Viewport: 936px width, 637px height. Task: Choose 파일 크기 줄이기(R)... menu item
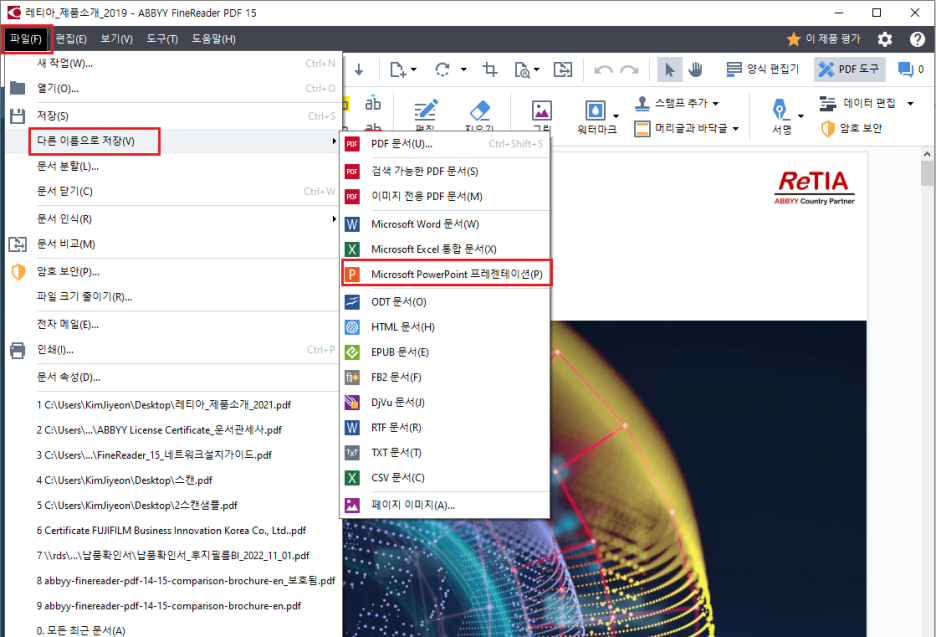[173, 297]
